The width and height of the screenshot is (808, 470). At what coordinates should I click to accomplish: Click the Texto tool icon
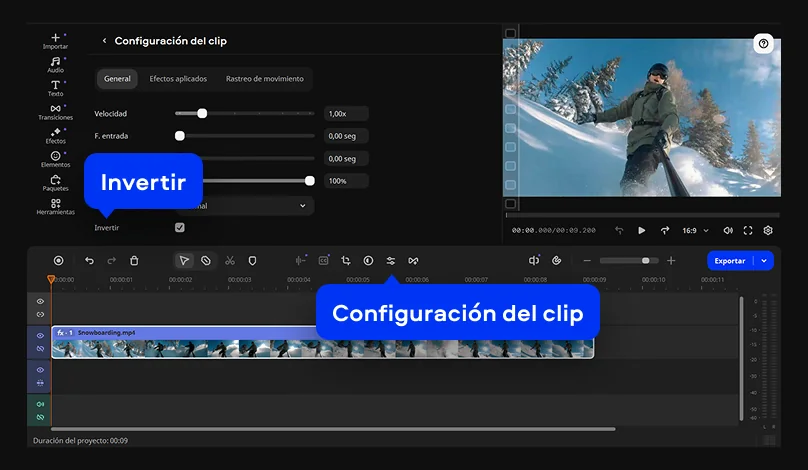pos(55,88)
